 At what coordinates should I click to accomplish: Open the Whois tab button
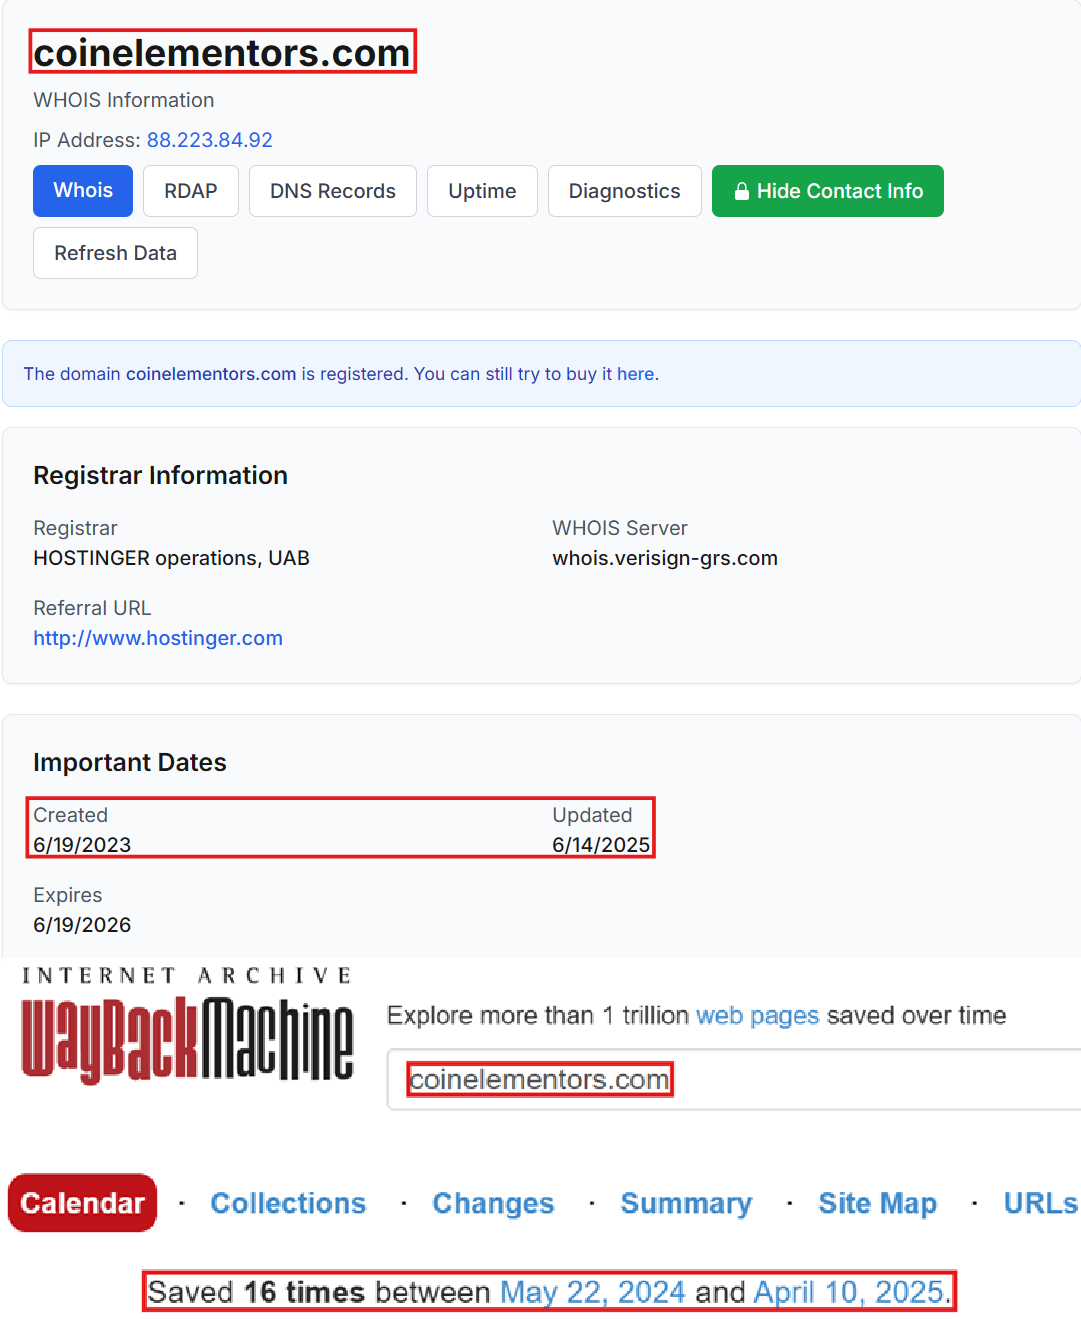pyautogui.click(x=83, y=191)
